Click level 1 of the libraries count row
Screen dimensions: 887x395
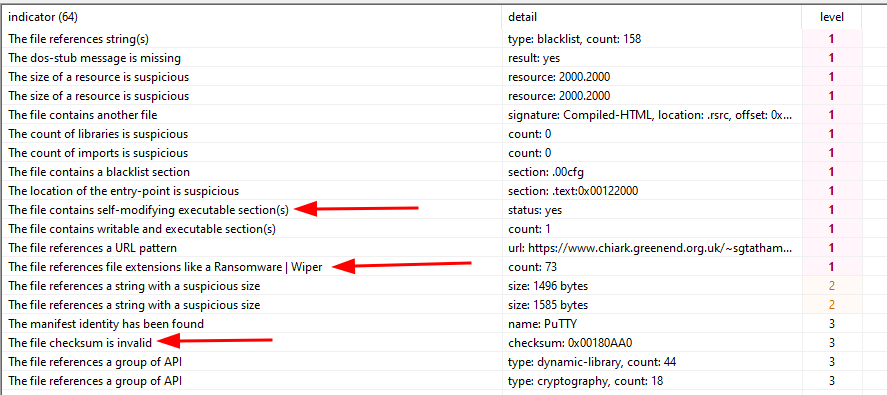click(832, 134)
